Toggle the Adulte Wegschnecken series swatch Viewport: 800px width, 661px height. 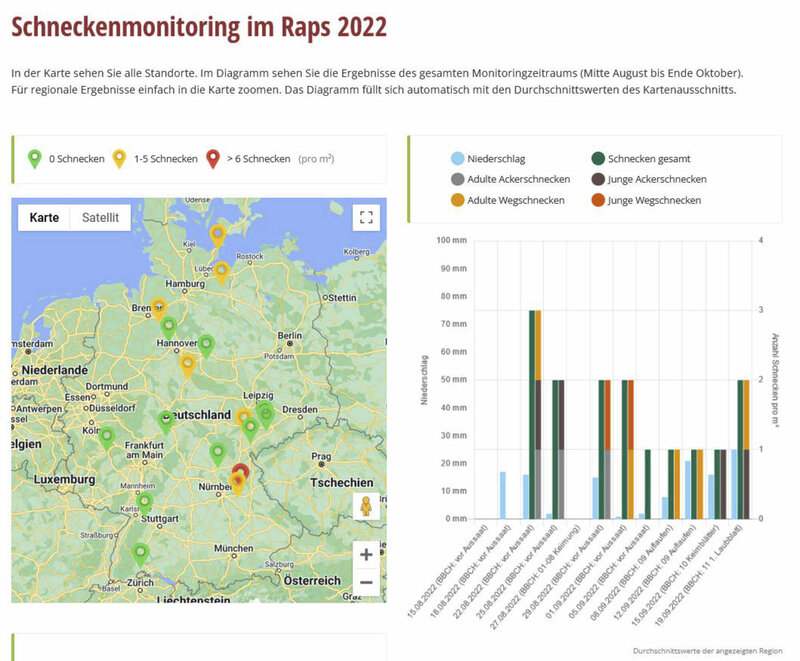(x=458, y=200)
